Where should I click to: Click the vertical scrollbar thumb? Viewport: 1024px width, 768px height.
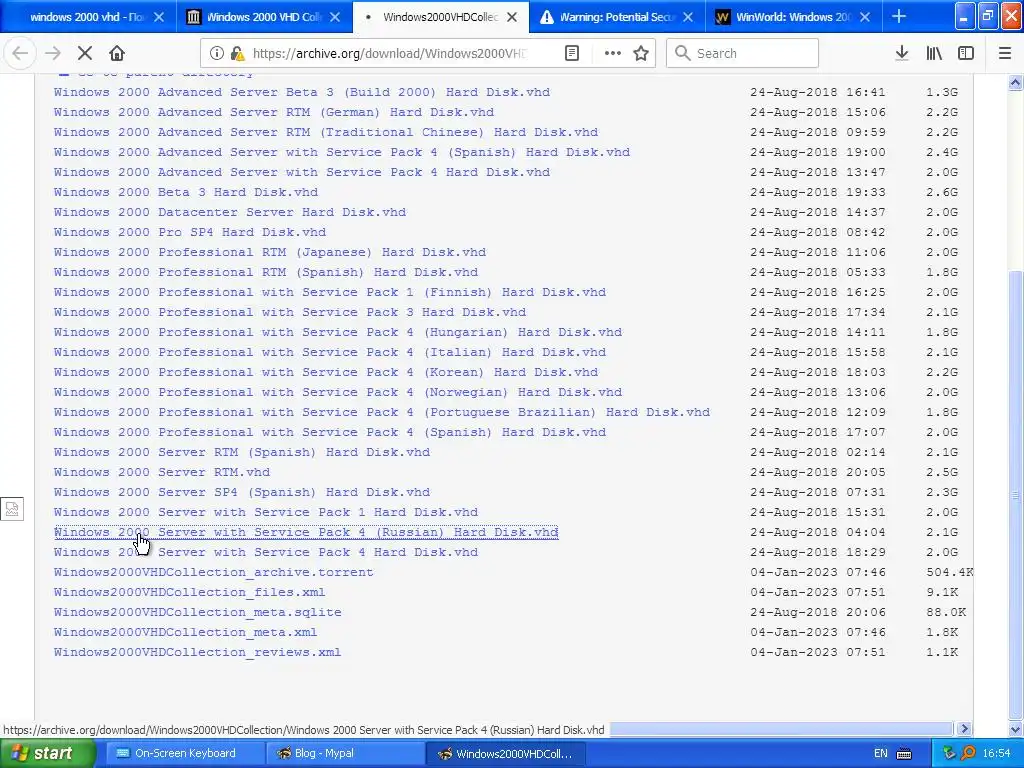(x=1016, y=494)
